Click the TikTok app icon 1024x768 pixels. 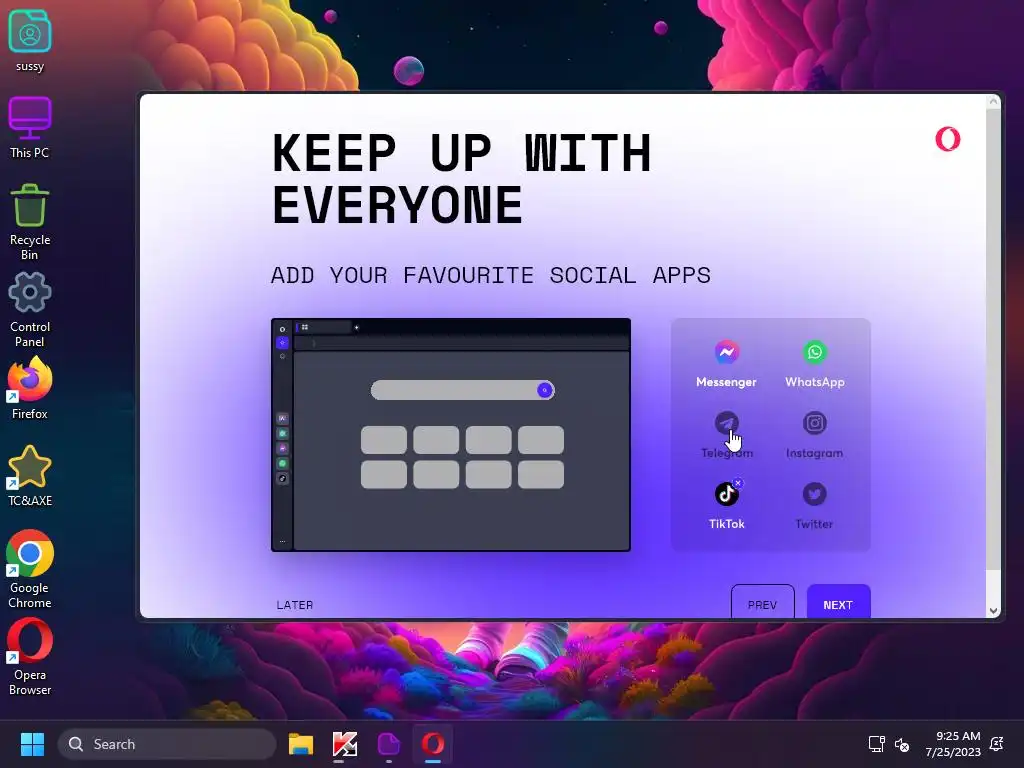726,494
